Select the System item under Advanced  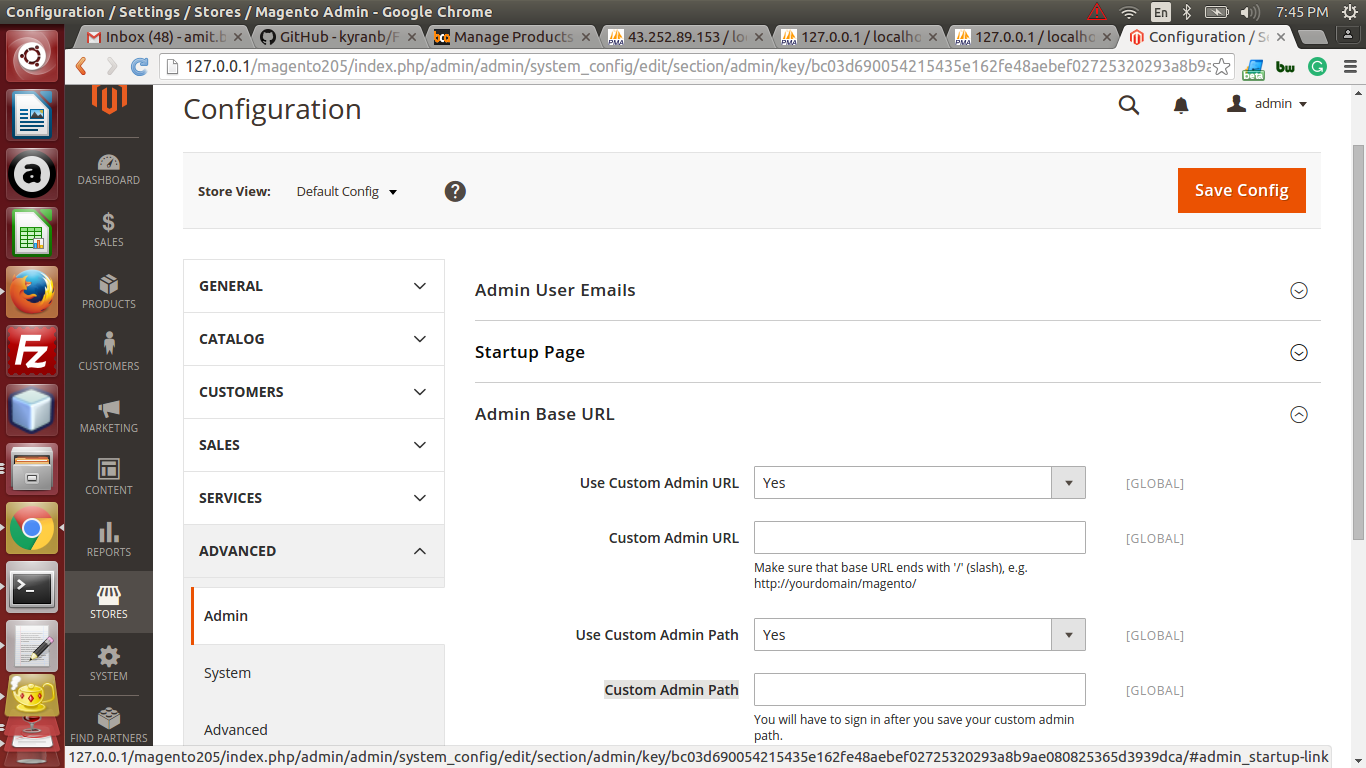[x=317, y=673]
